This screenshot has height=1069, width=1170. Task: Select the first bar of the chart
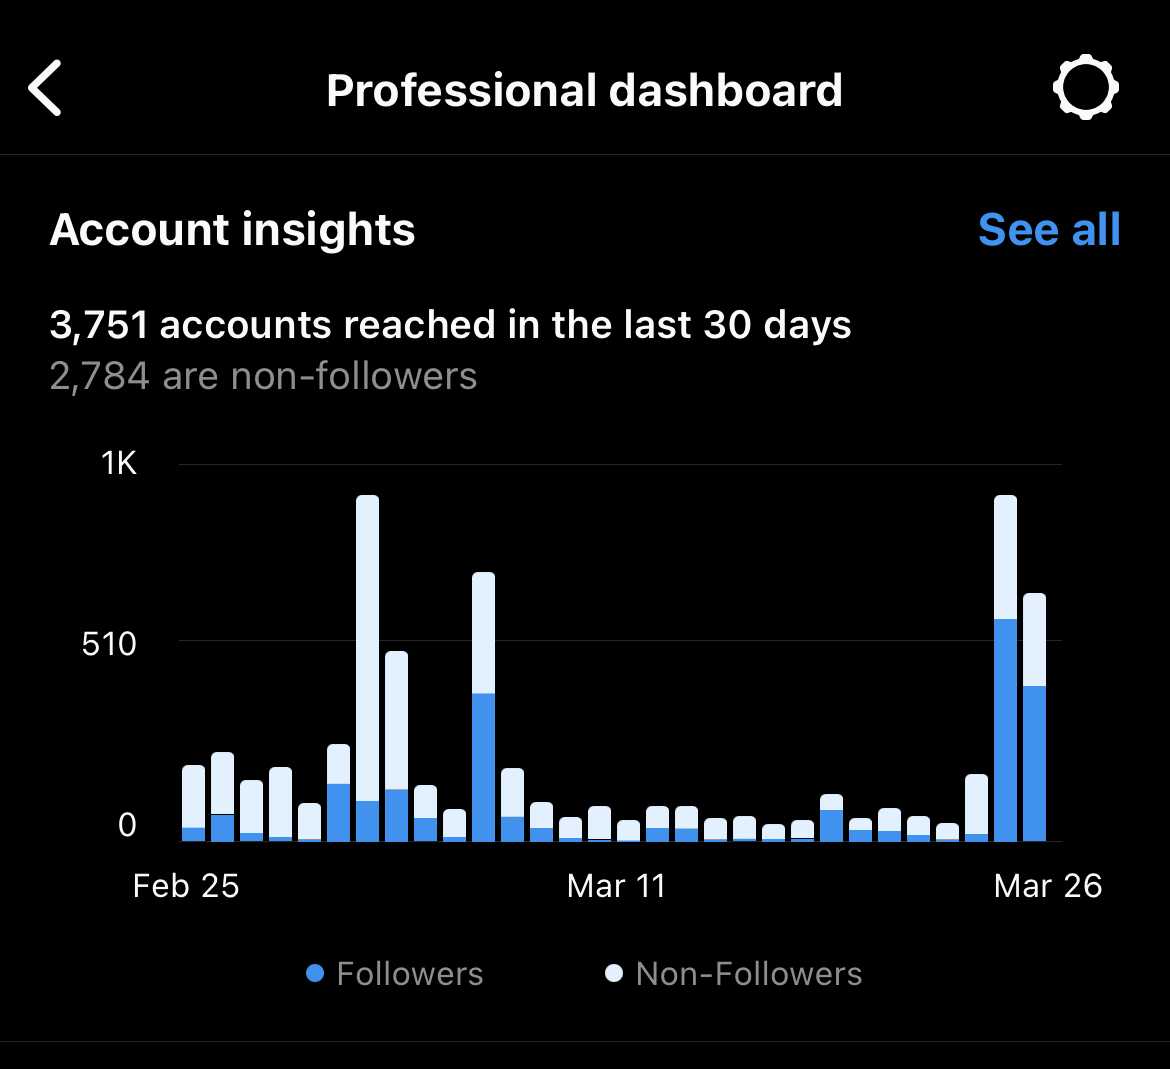(x=193, y=803)
